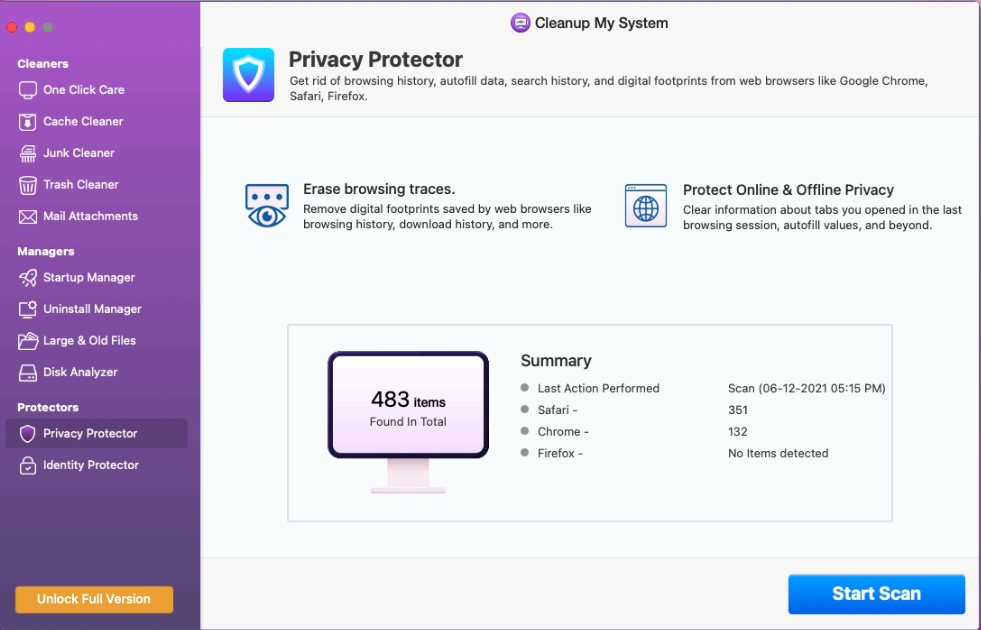Click the Trash Cleaner bin icon
This screenshot has width=981, height=630.
(x=28, y=185)
